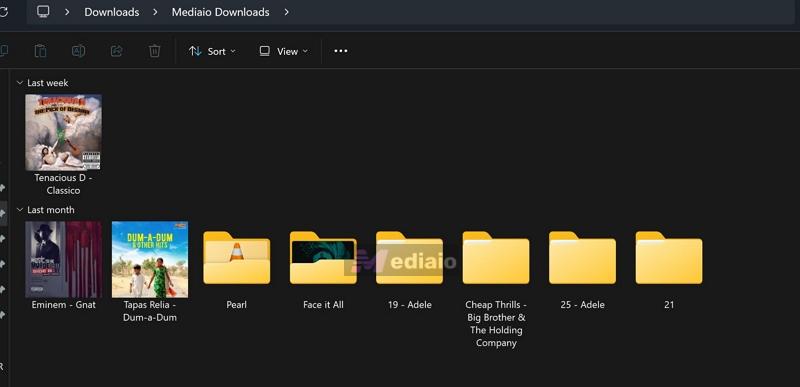Image resolution: width=800 pixels, height=387 pixels.
Task: Click the 'Last month' group header text
Action: tap(51, 210)
